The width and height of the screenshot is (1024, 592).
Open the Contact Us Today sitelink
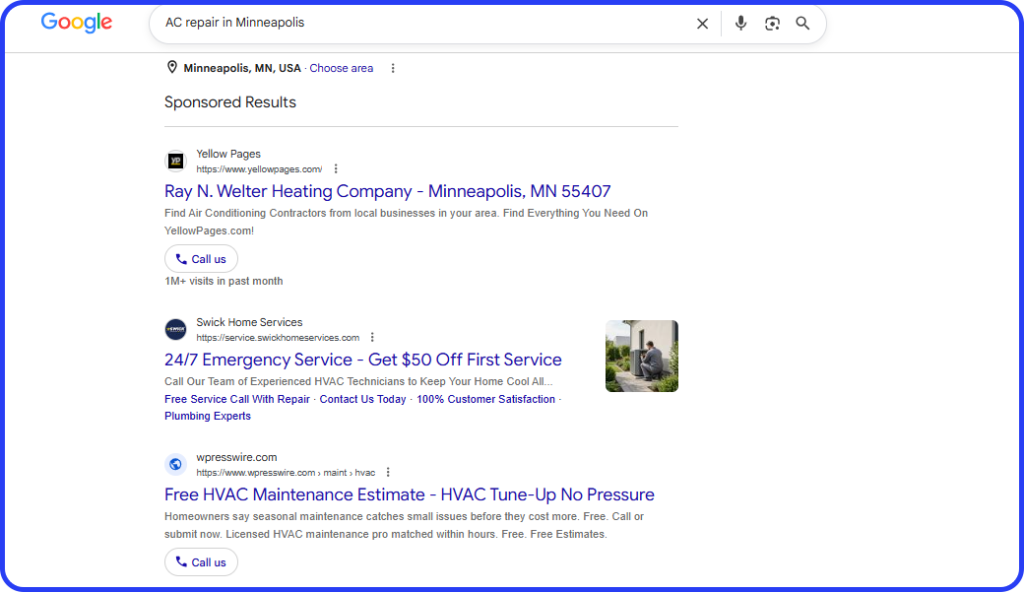tap(362, 399)
